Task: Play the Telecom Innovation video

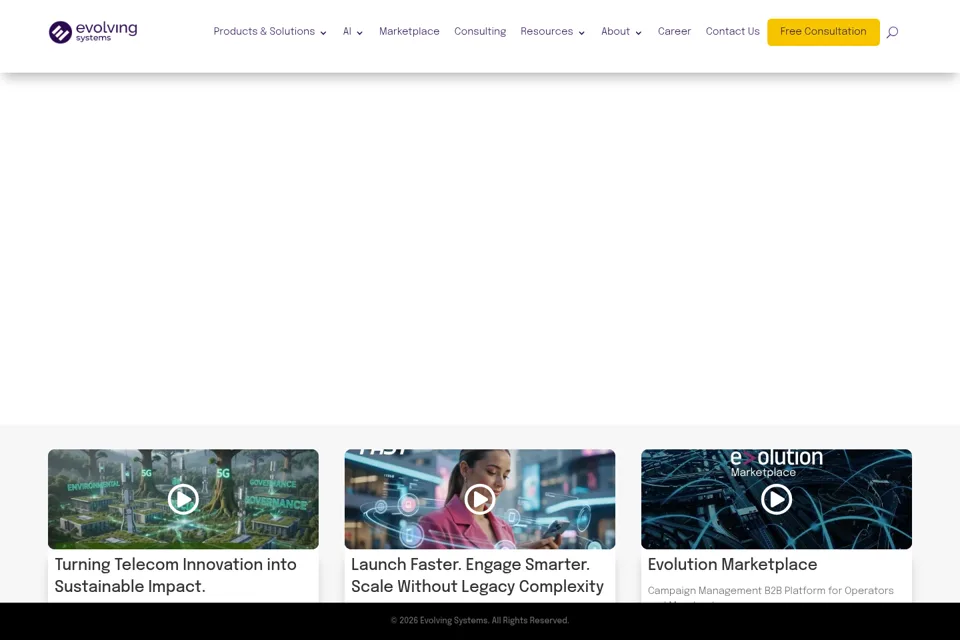Action: [183, 499]
